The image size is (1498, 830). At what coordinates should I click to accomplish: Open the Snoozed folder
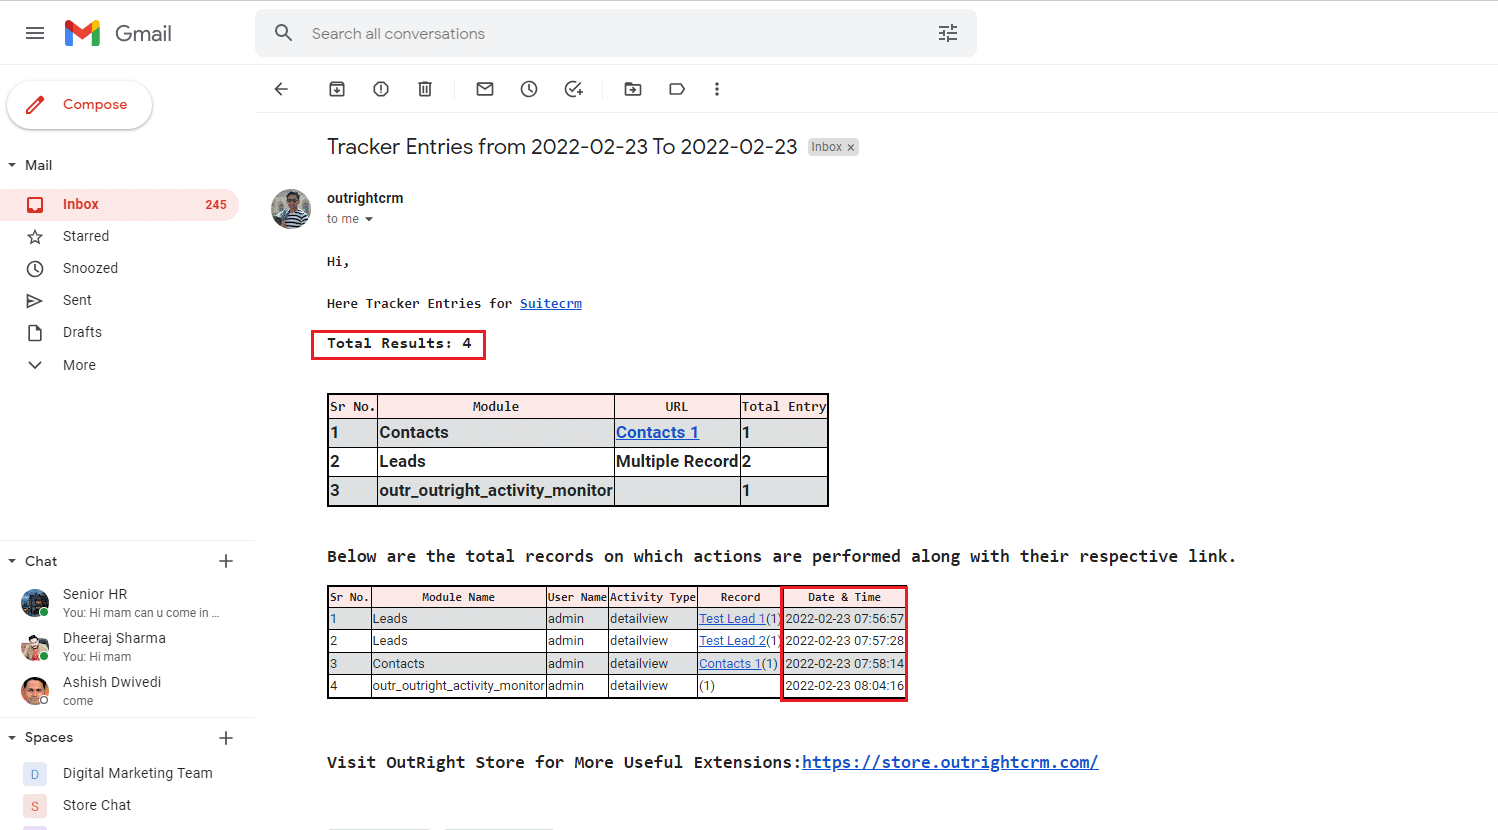(119, 268)
